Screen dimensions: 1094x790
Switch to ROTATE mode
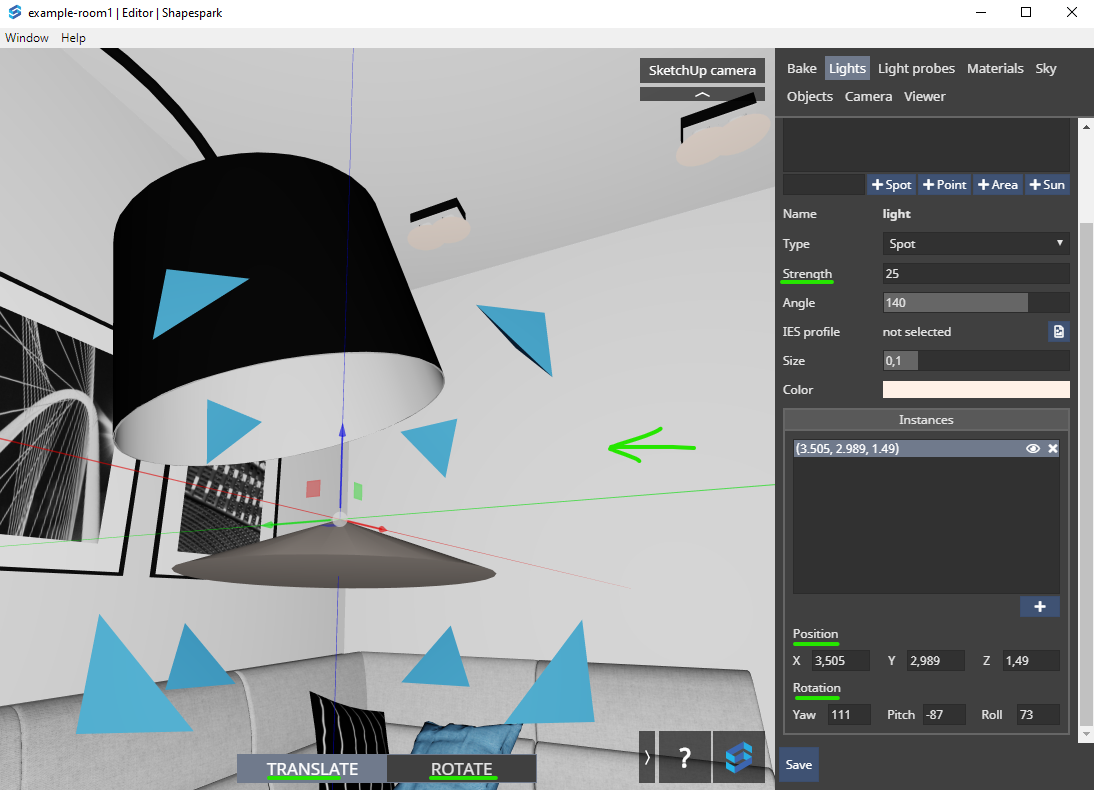(461, 768)
